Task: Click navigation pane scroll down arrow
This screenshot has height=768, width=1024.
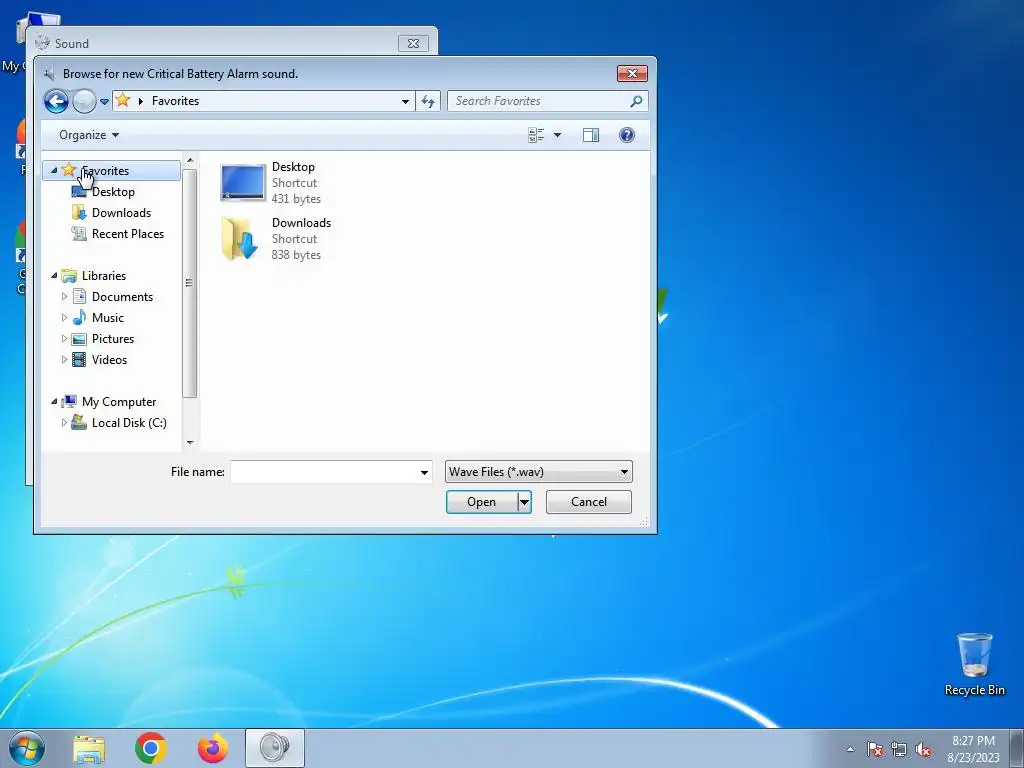Action: [x=189, y=443]
